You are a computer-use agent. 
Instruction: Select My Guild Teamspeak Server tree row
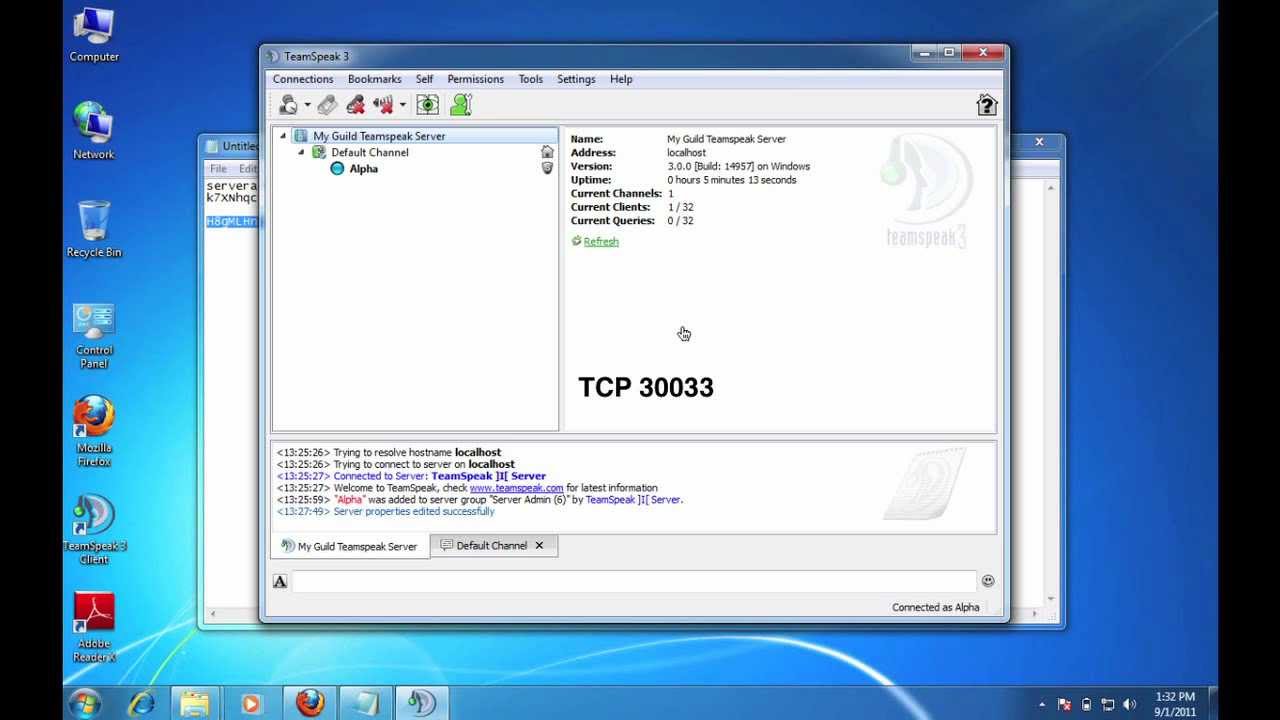(x=416, y=136)
